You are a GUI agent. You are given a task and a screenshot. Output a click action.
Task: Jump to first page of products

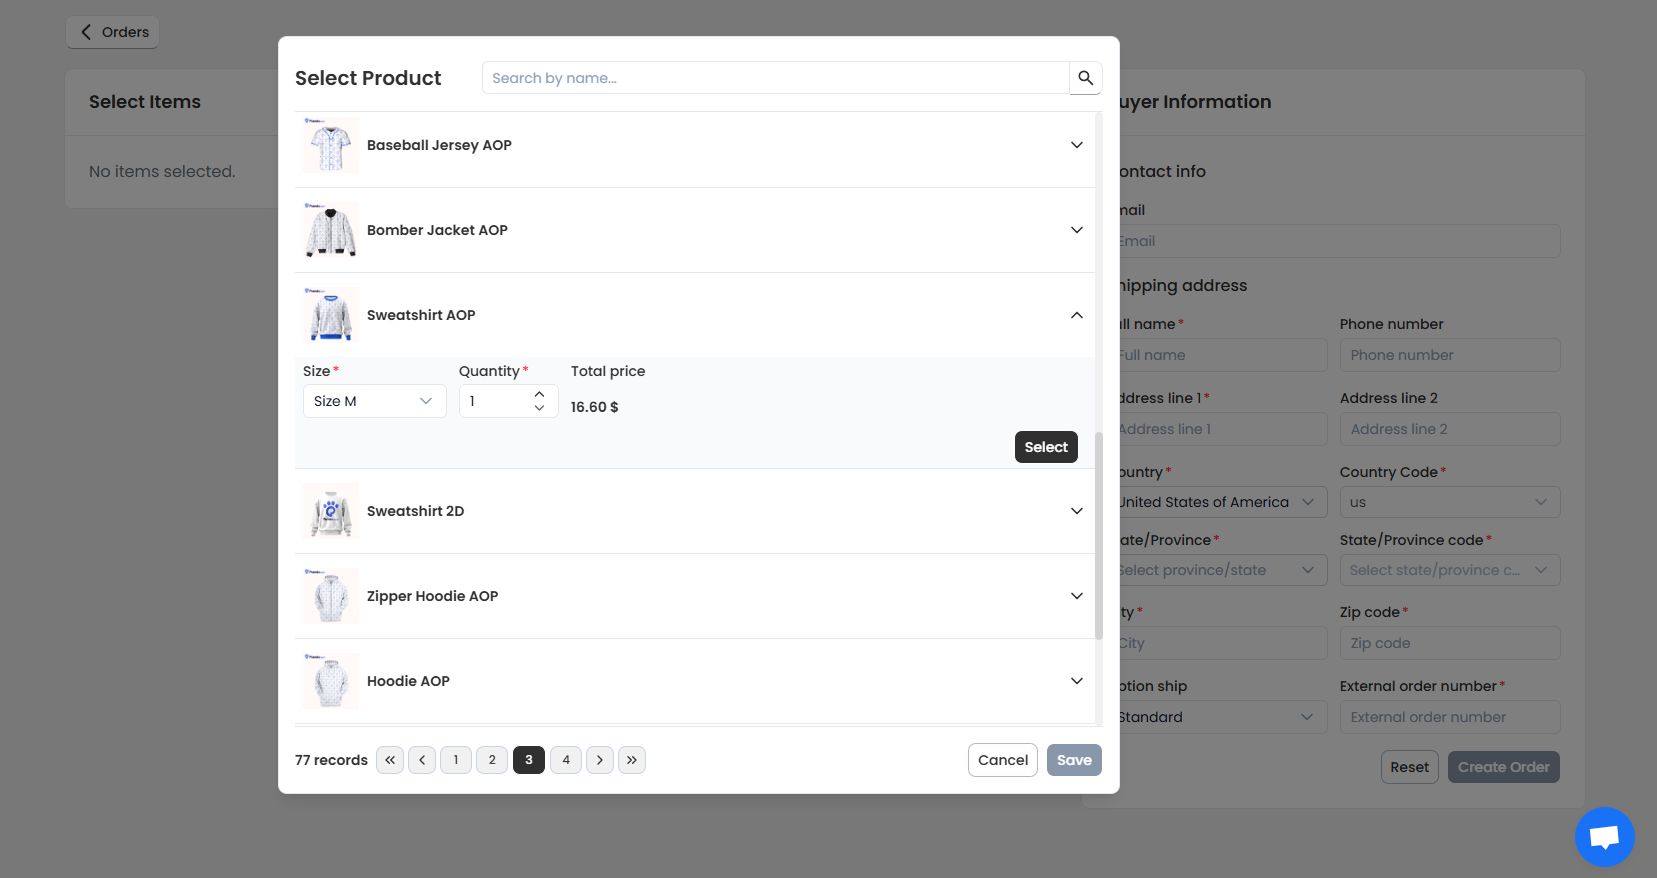(x=390, y=760)
